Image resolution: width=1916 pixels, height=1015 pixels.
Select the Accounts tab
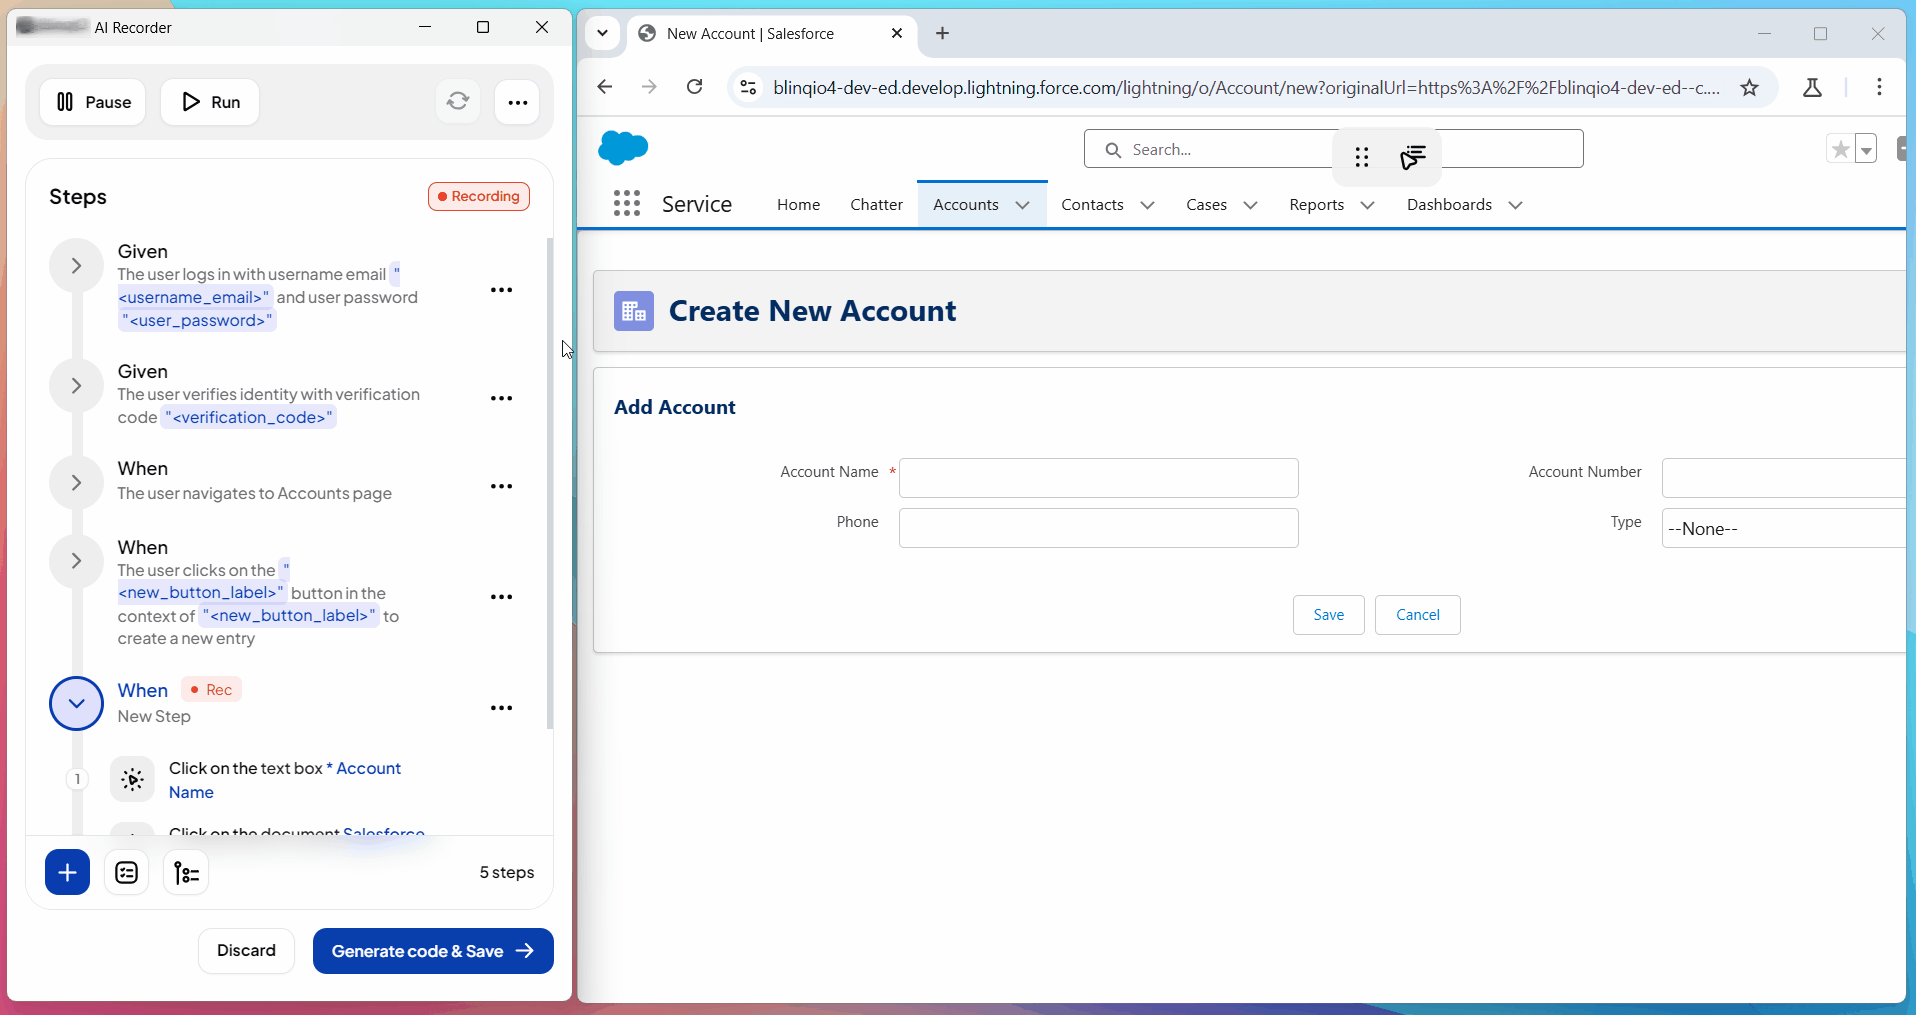[x=966, y=204]
